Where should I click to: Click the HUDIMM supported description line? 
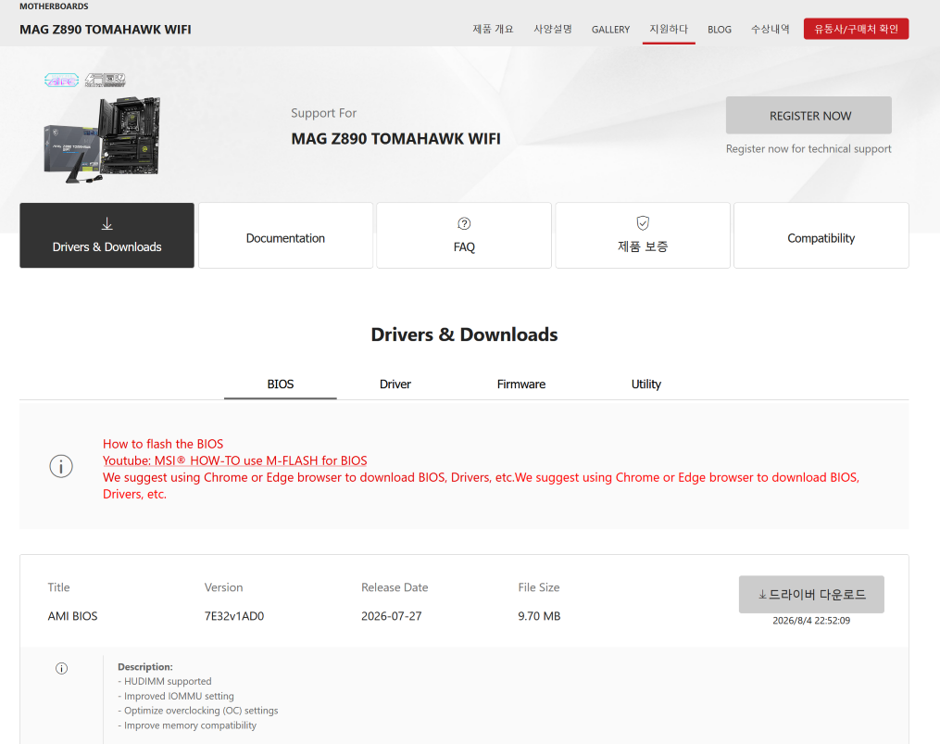[x=165, y=682]
